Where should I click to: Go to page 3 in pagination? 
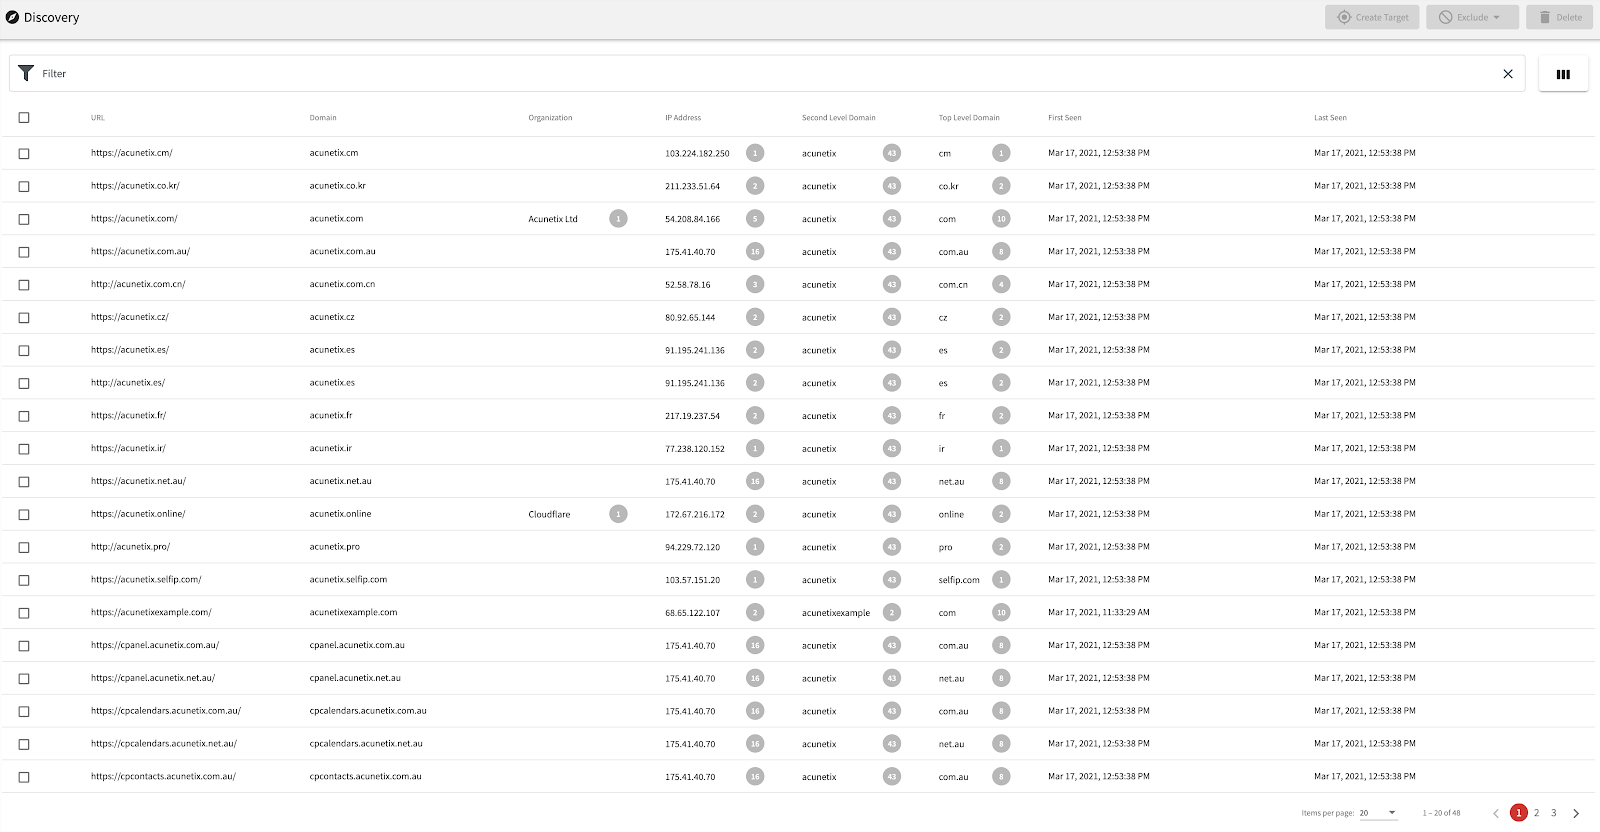(1554, 813)
